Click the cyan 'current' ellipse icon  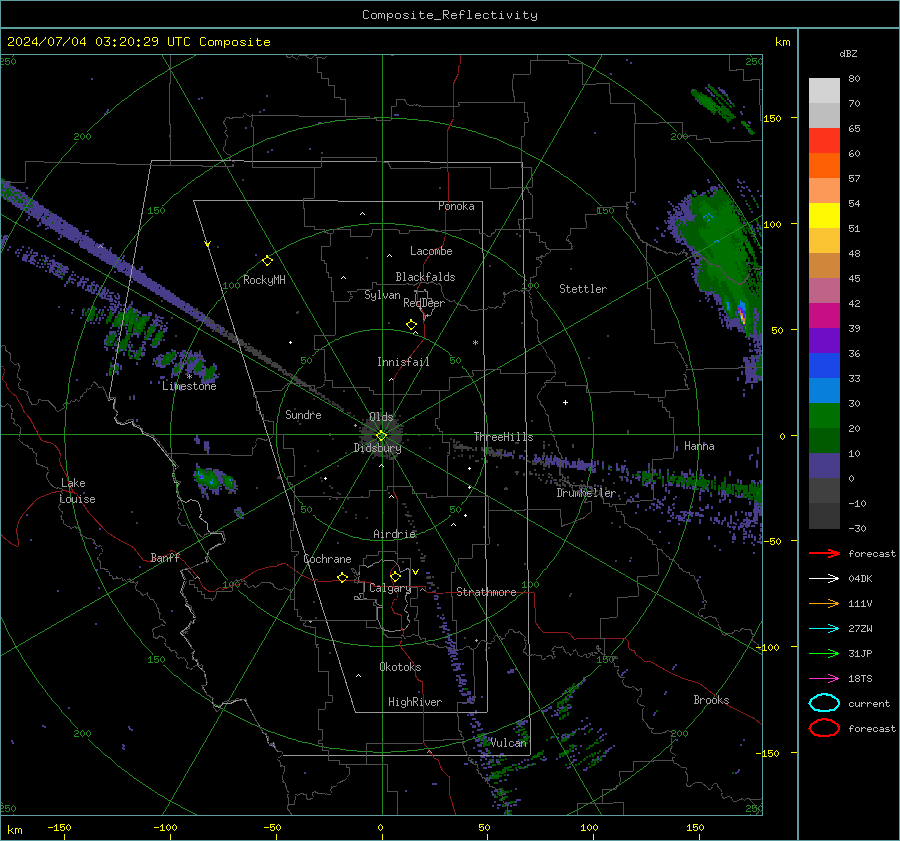point(824,703)
